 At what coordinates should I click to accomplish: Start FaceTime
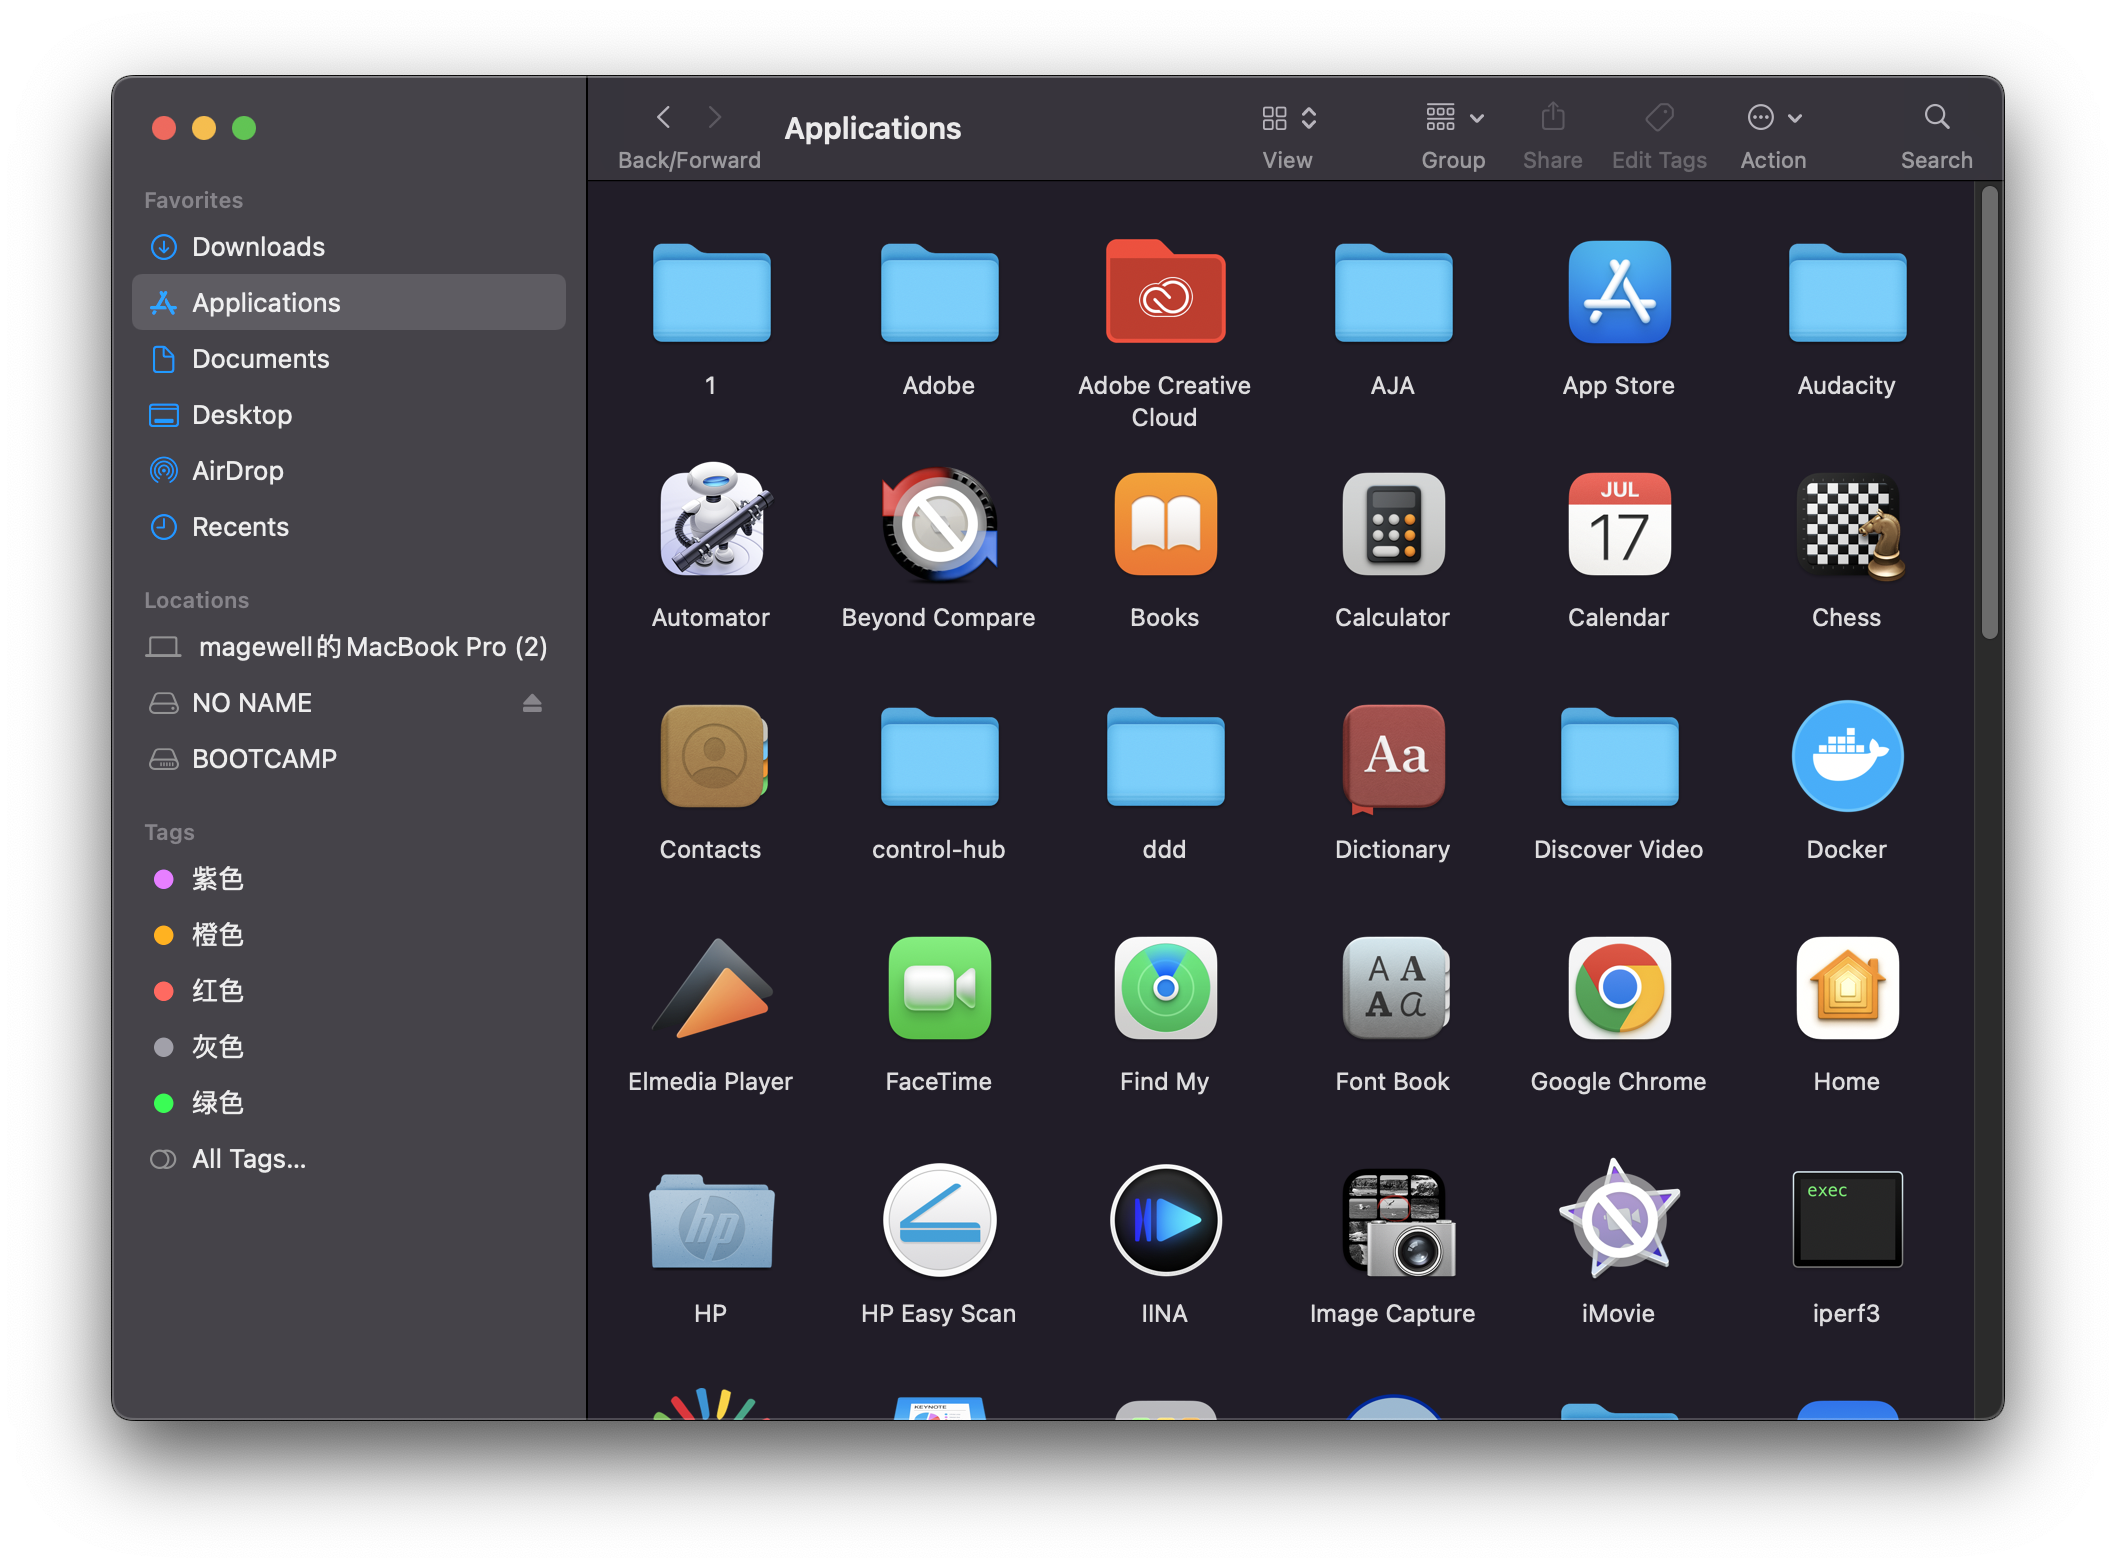[938, 989]
